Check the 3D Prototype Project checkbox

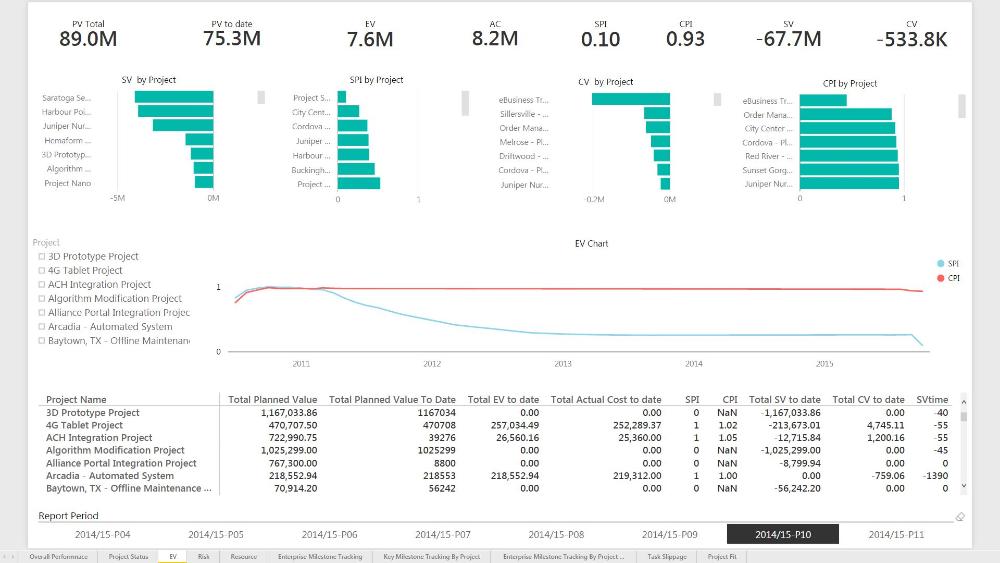pos(42,257)
